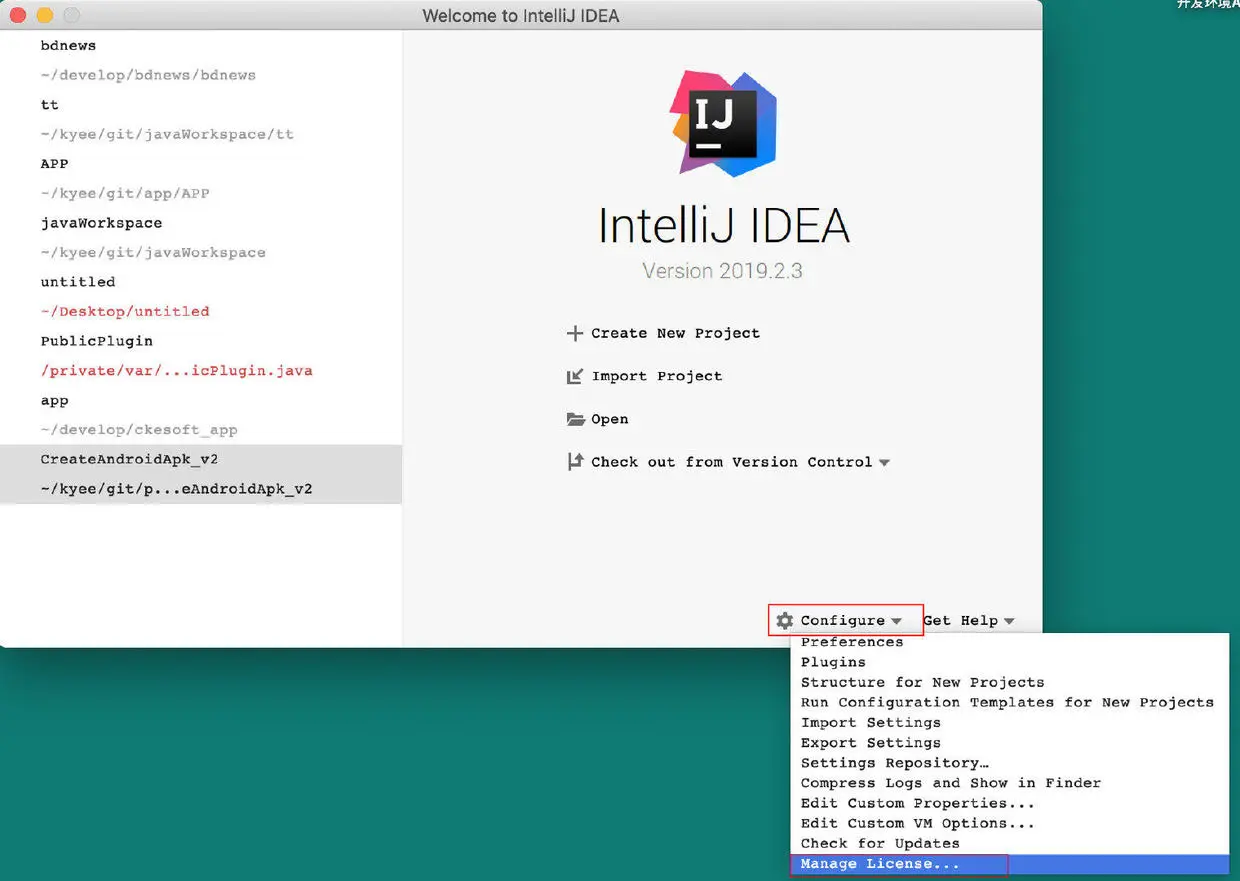The width and height of the screenshot is (1240, 881).
Task: Click the path ~/kyee/git/app/APP
Action: [125, 193]
